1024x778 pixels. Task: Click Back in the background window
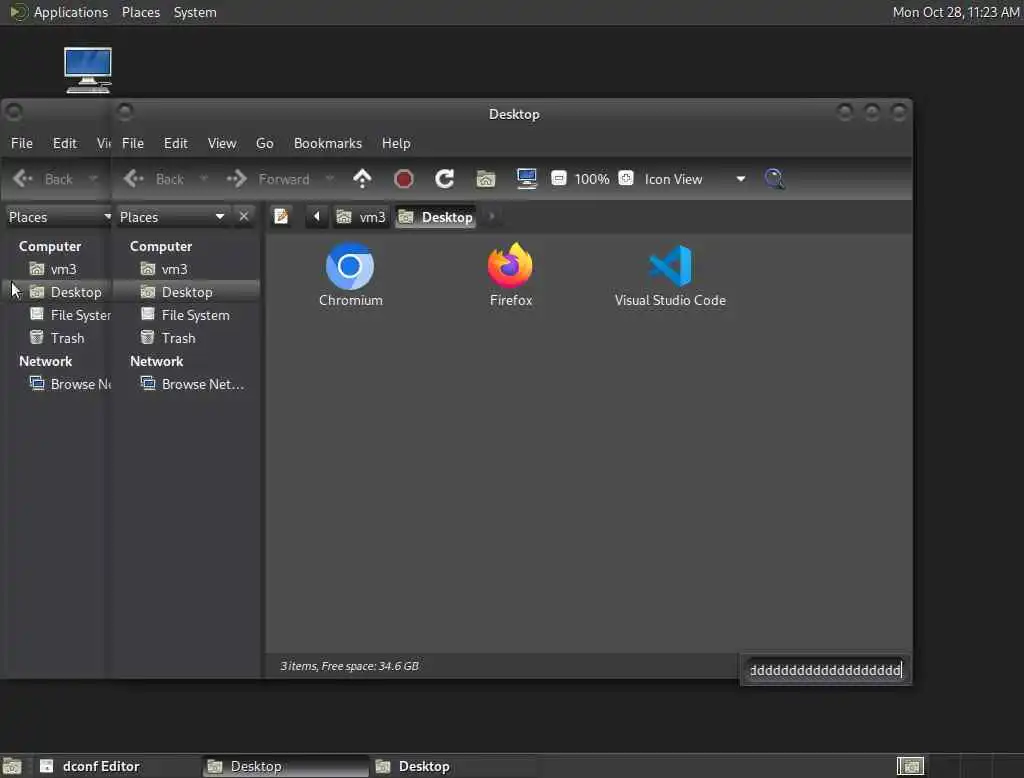[43, 178]
